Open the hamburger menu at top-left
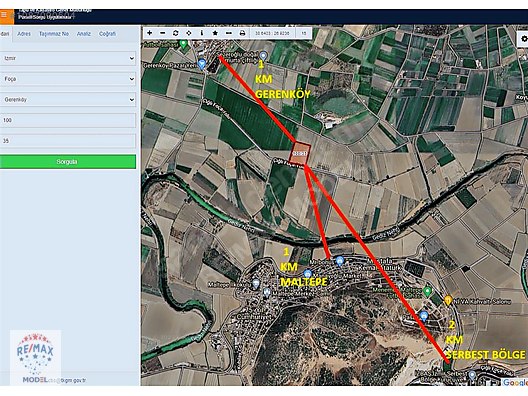 4,15
